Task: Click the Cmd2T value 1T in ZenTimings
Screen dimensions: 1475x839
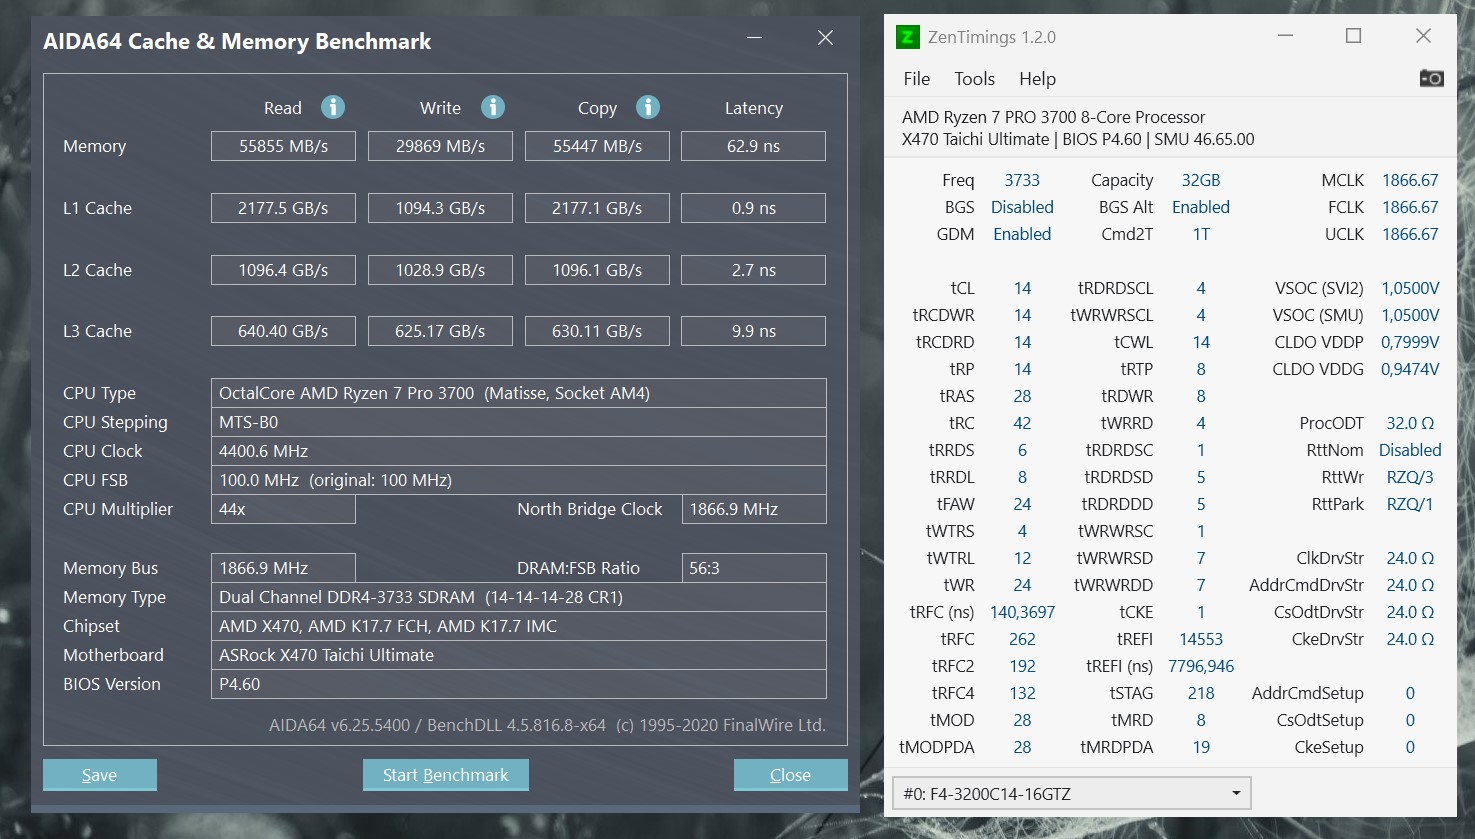Action: 1201,234
